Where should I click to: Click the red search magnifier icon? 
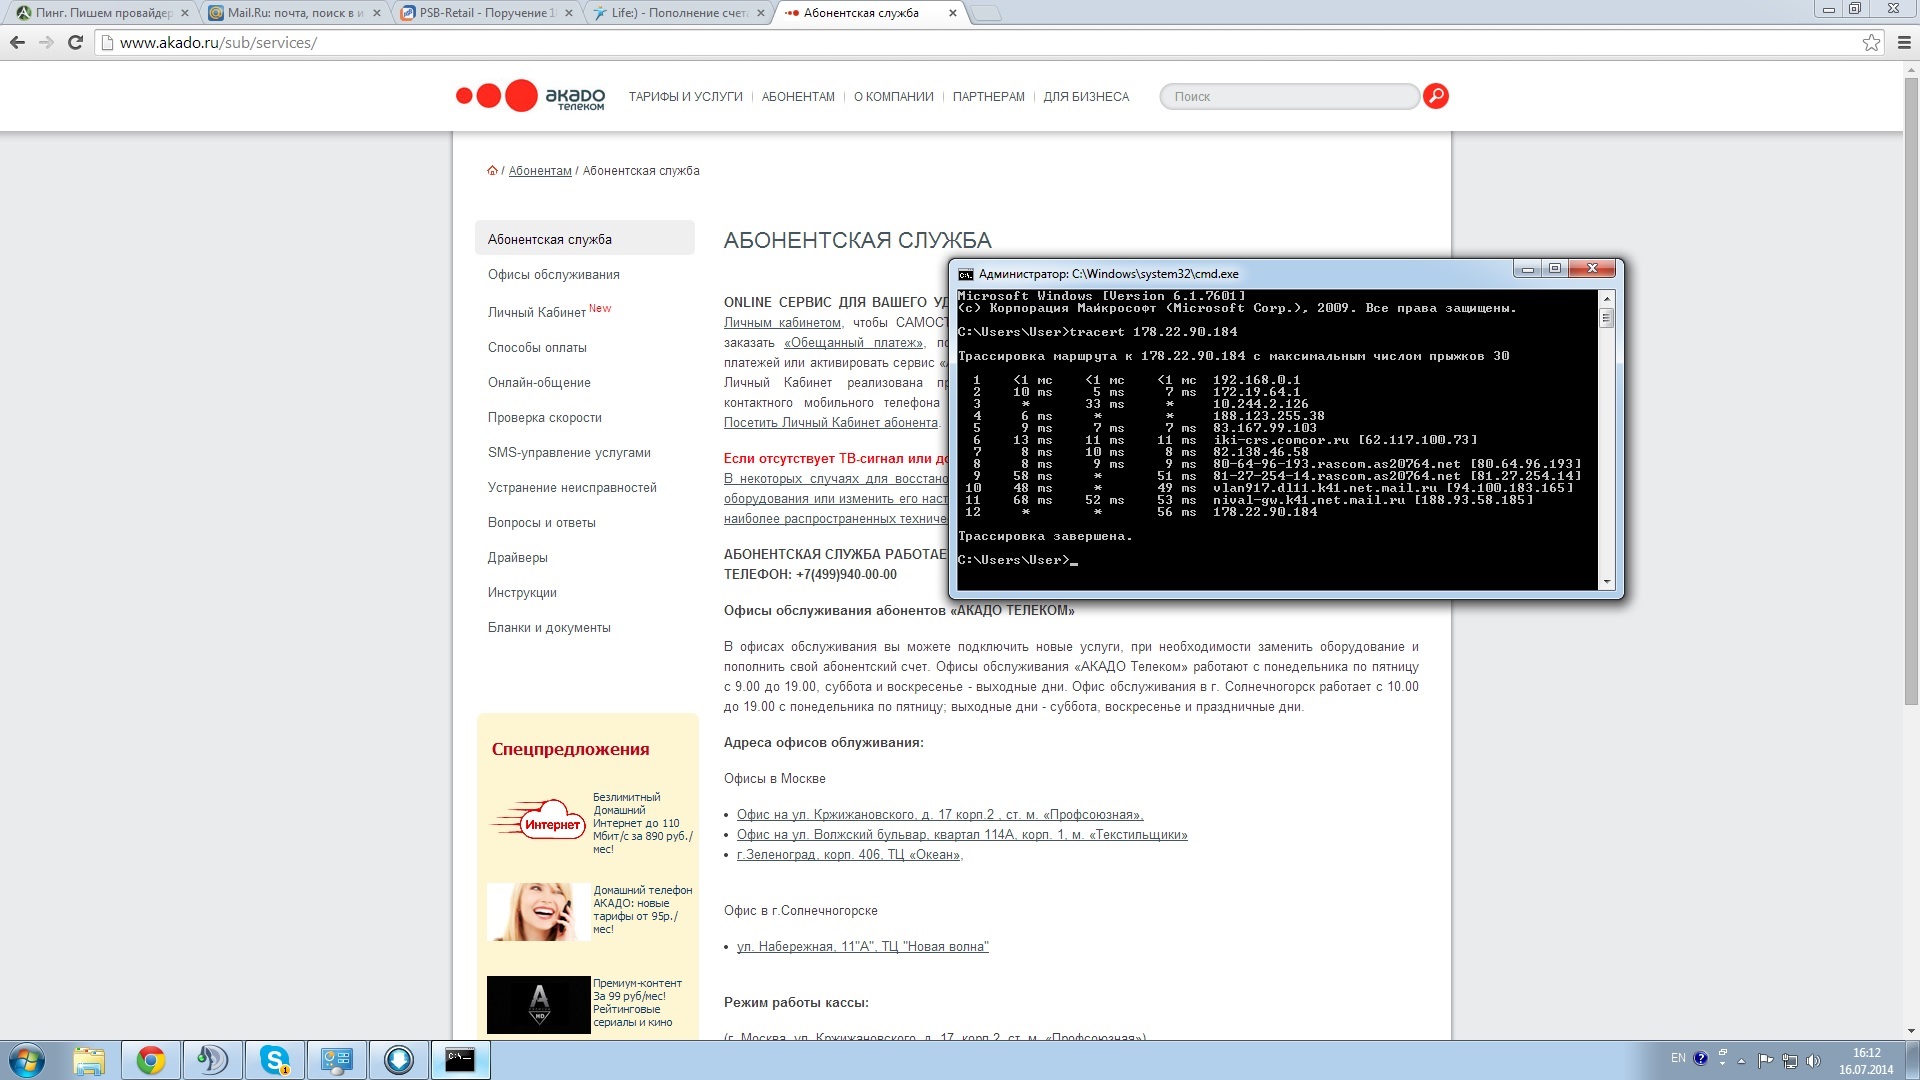point(1435,96)
